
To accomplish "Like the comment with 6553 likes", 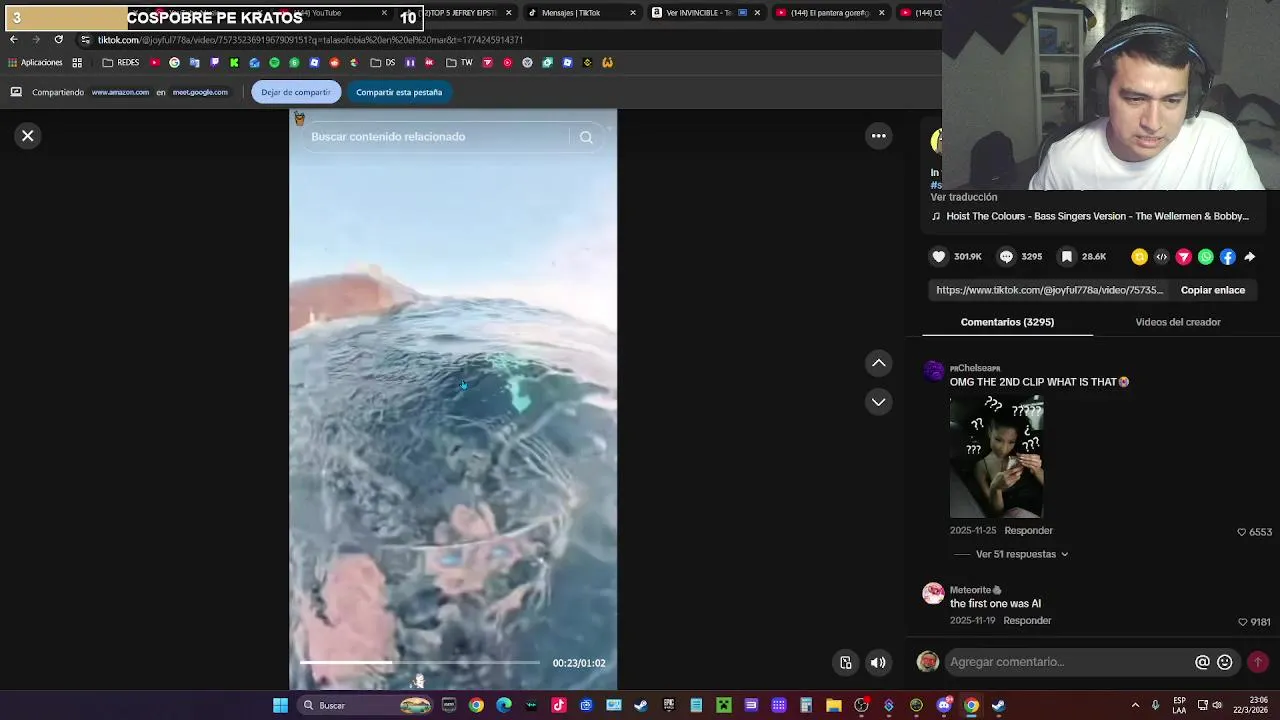I will [x=1242, y=532].
